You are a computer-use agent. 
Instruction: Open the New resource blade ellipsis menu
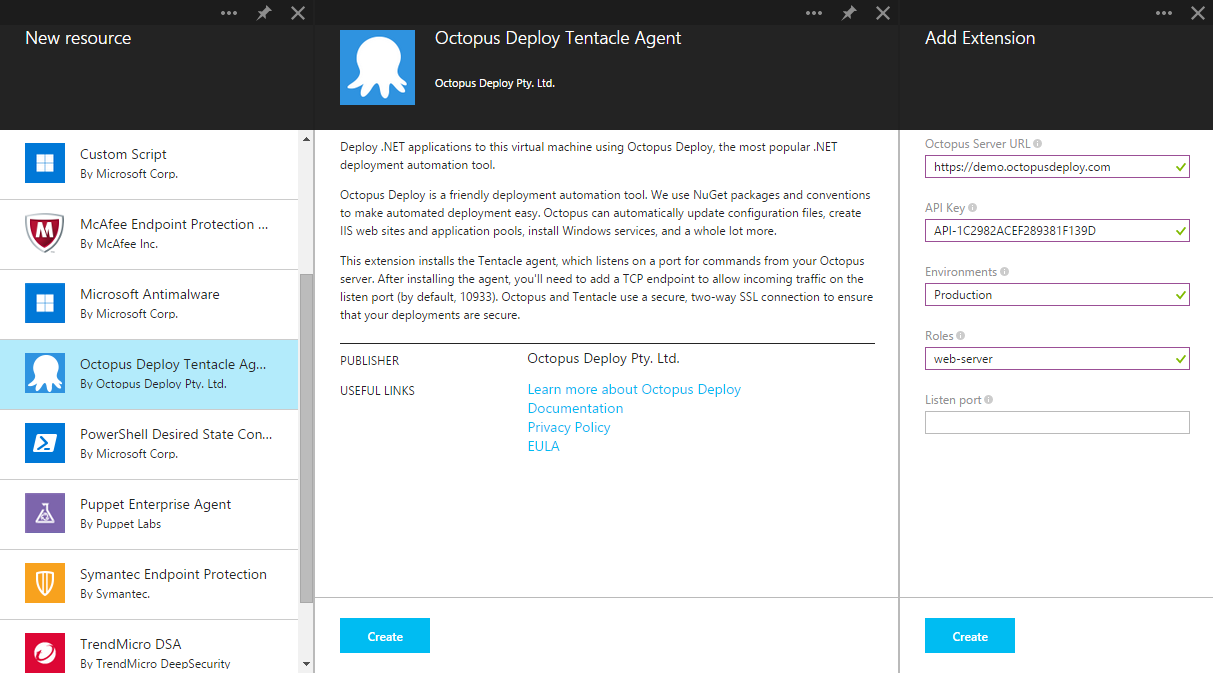click(x=228, y=13)
